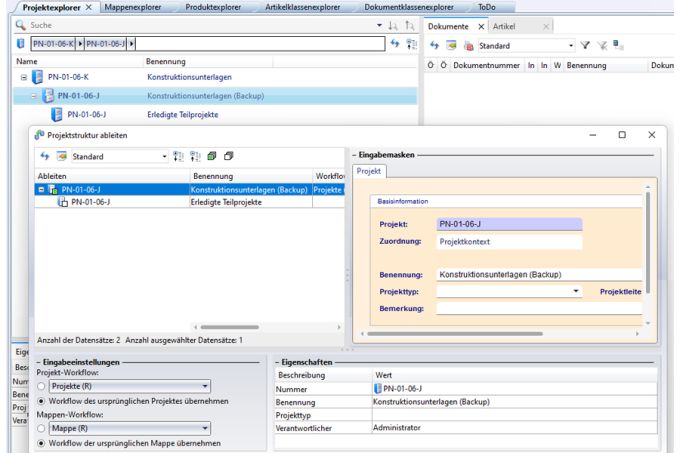Image resolution: width=680 pixels, height=453 pixels.
Task: Click collapse-all tree icon in dialog toolbar
Action: click(195, 156)
